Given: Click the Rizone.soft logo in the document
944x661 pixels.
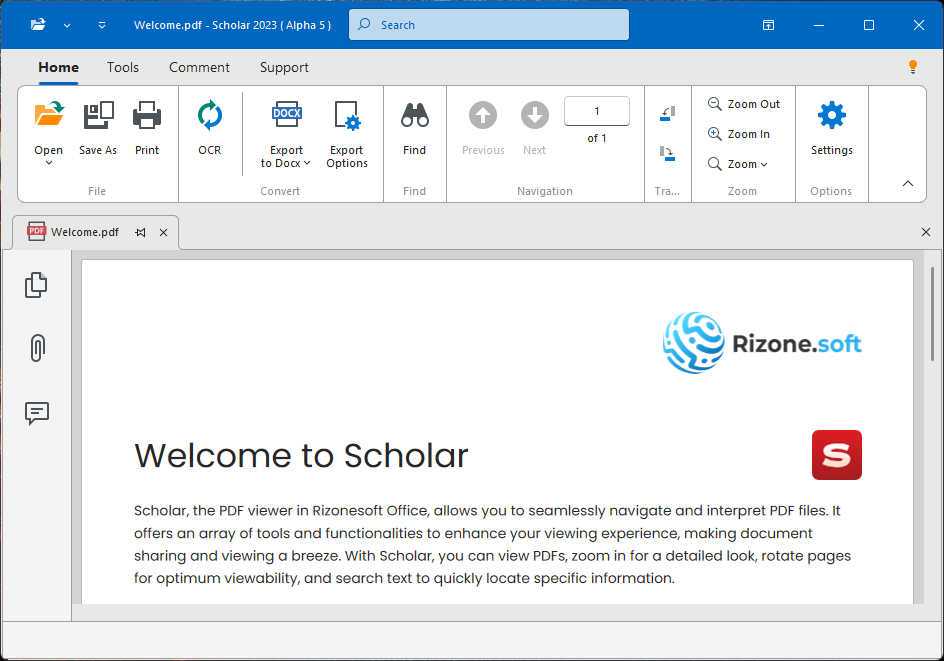Looking at the screenshot, I should 762,343.
